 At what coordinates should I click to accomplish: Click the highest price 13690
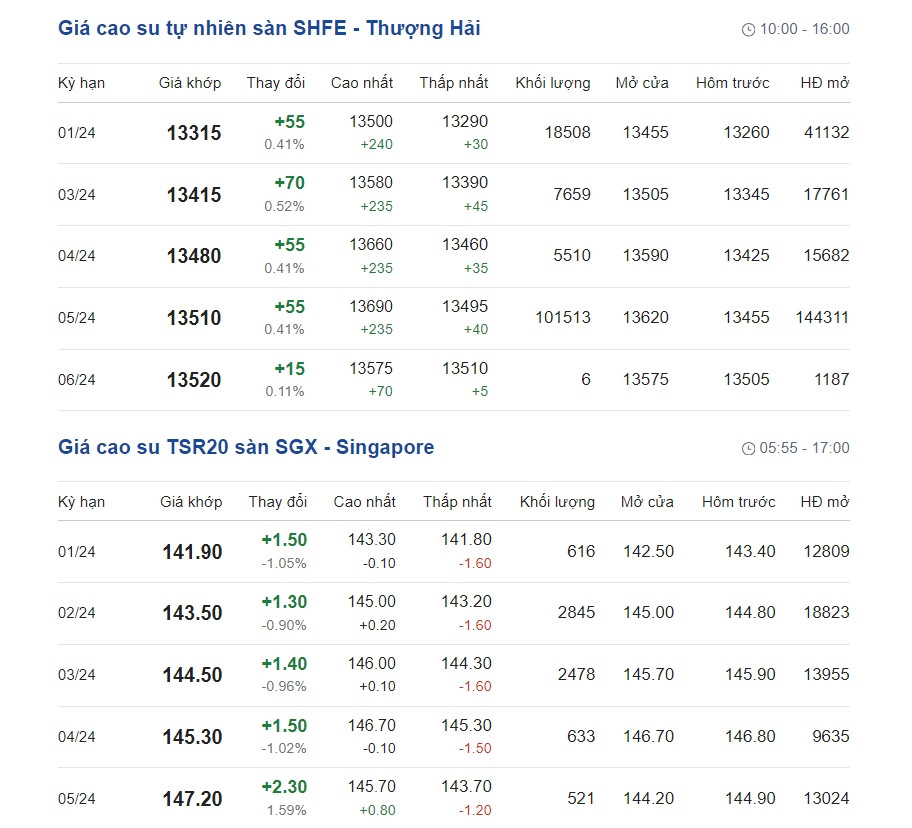[371, 306]
